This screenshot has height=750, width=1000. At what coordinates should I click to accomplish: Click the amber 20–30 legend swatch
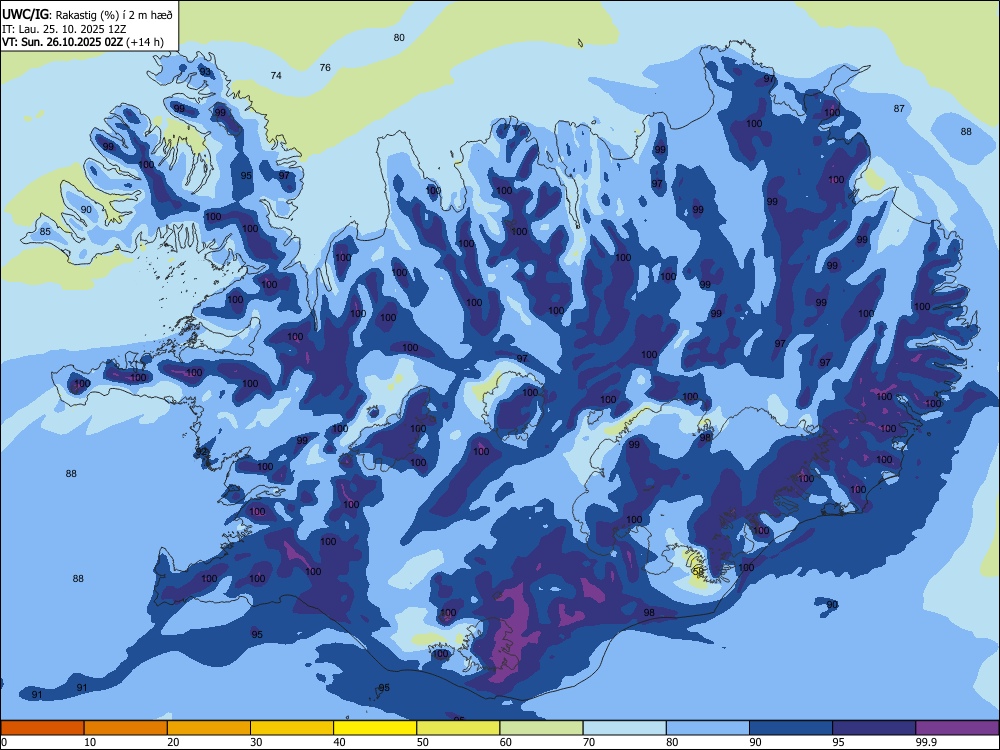tap(209, 728)
